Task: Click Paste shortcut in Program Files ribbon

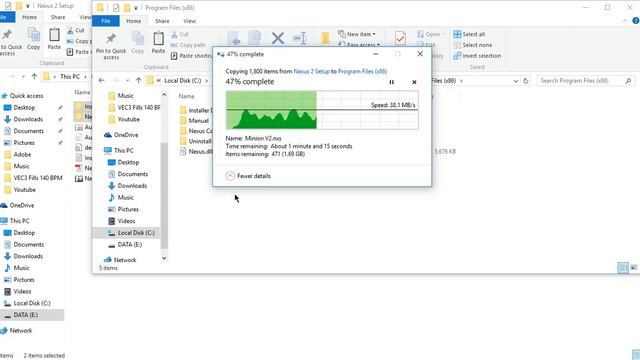Action: tap(191, 56)
